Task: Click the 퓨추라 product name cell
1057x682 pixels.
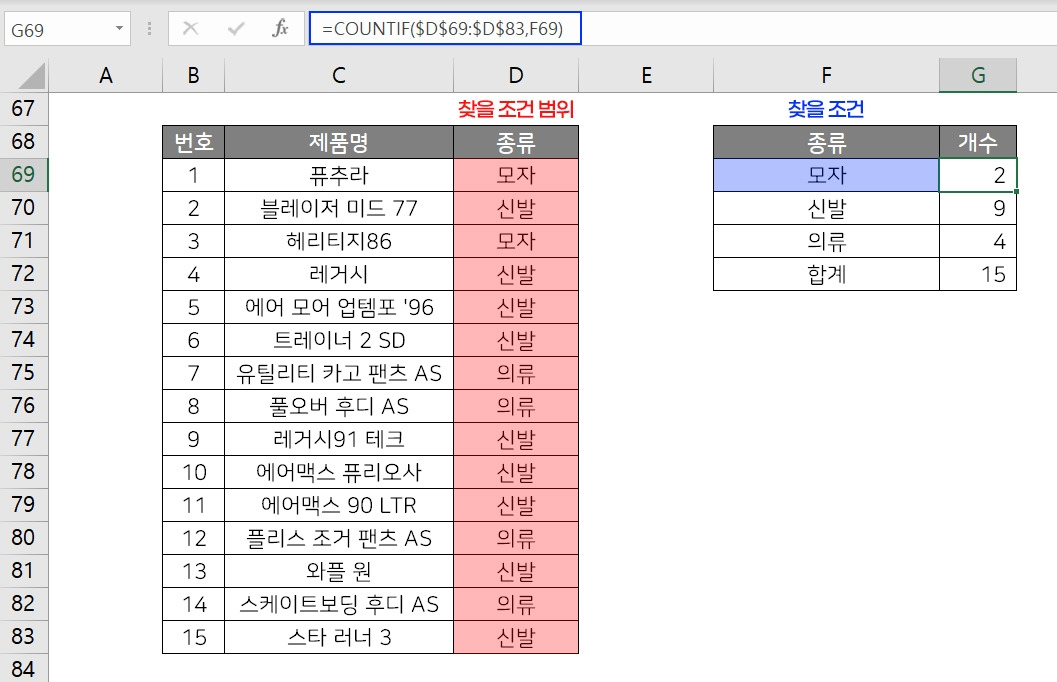Action: point(338,175)
